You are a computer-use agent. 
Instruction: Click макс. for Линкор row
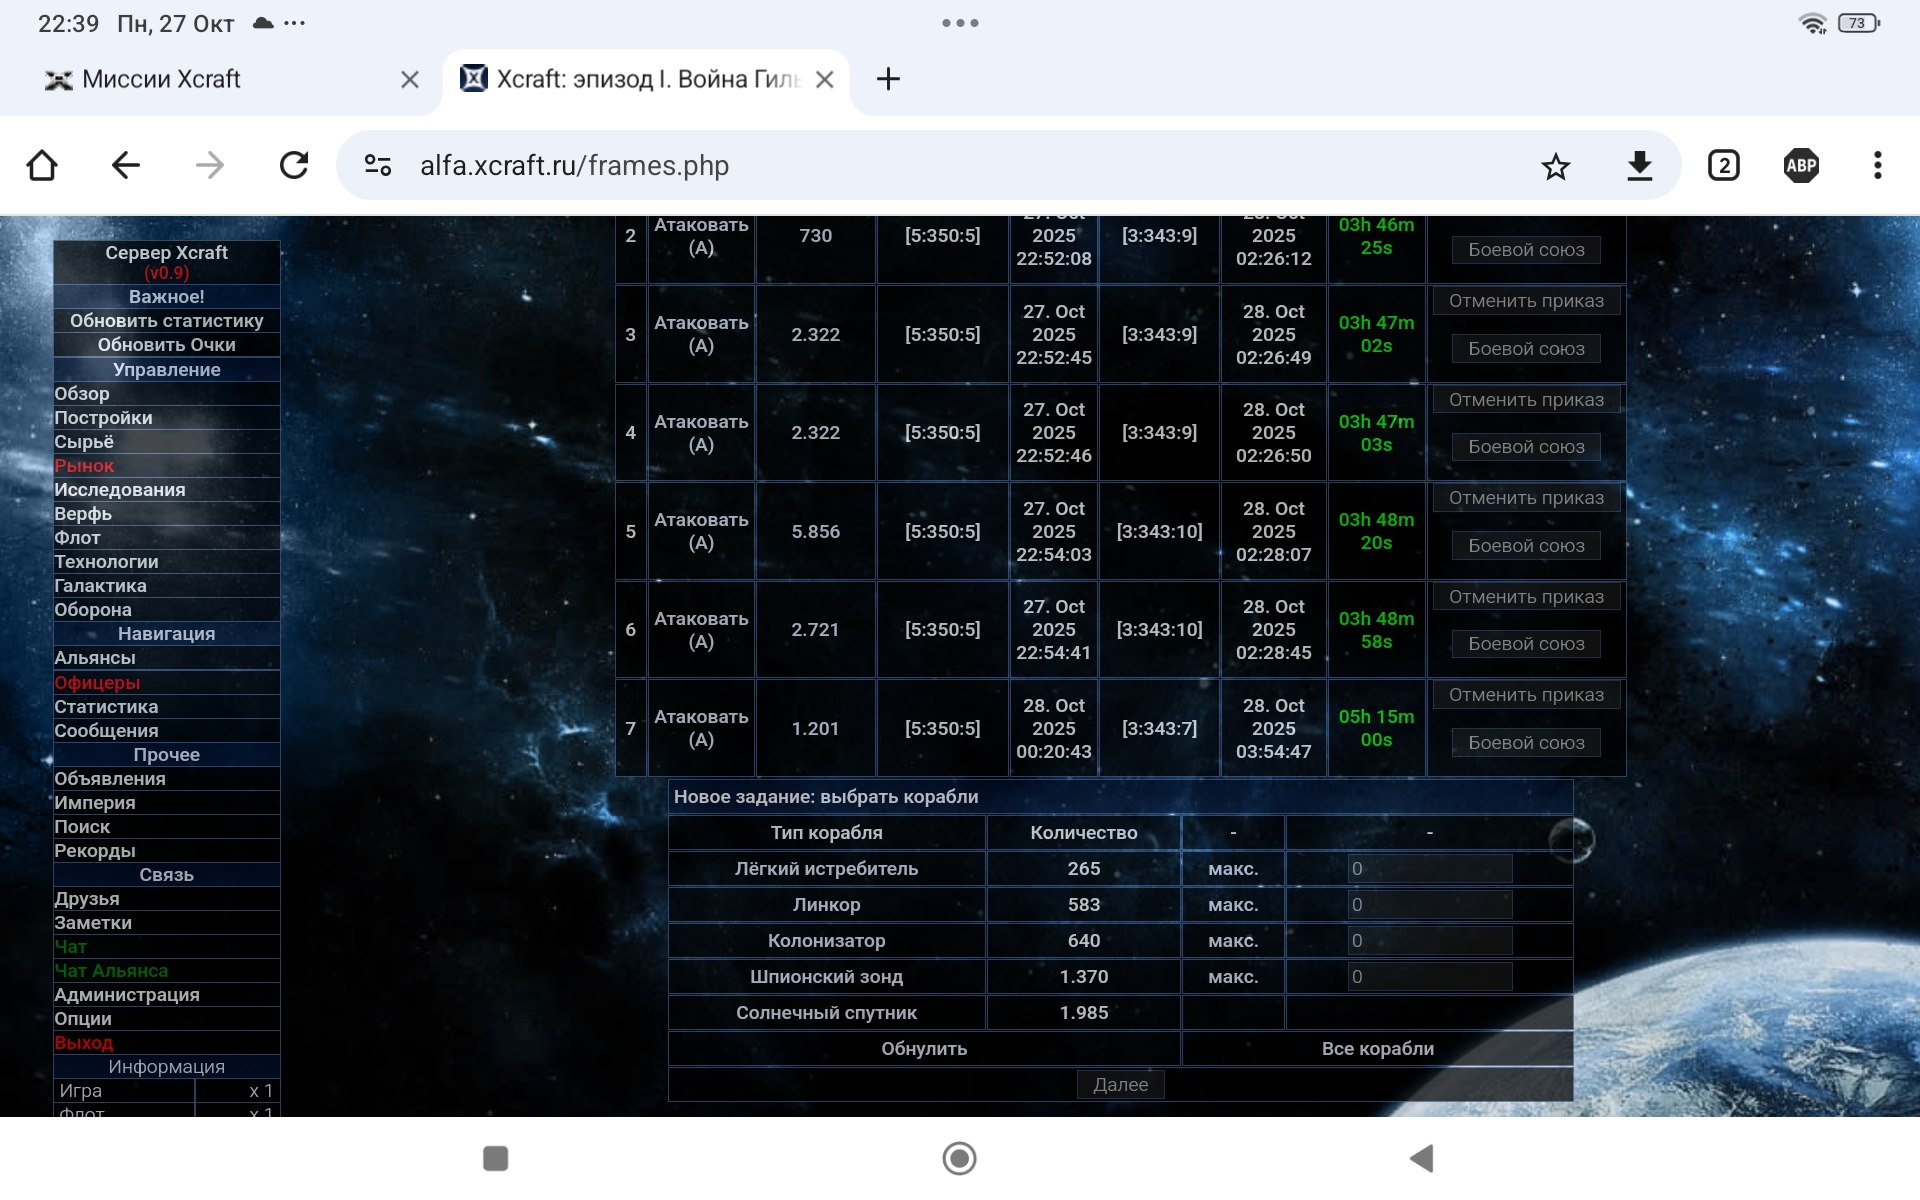[1232, 905]
